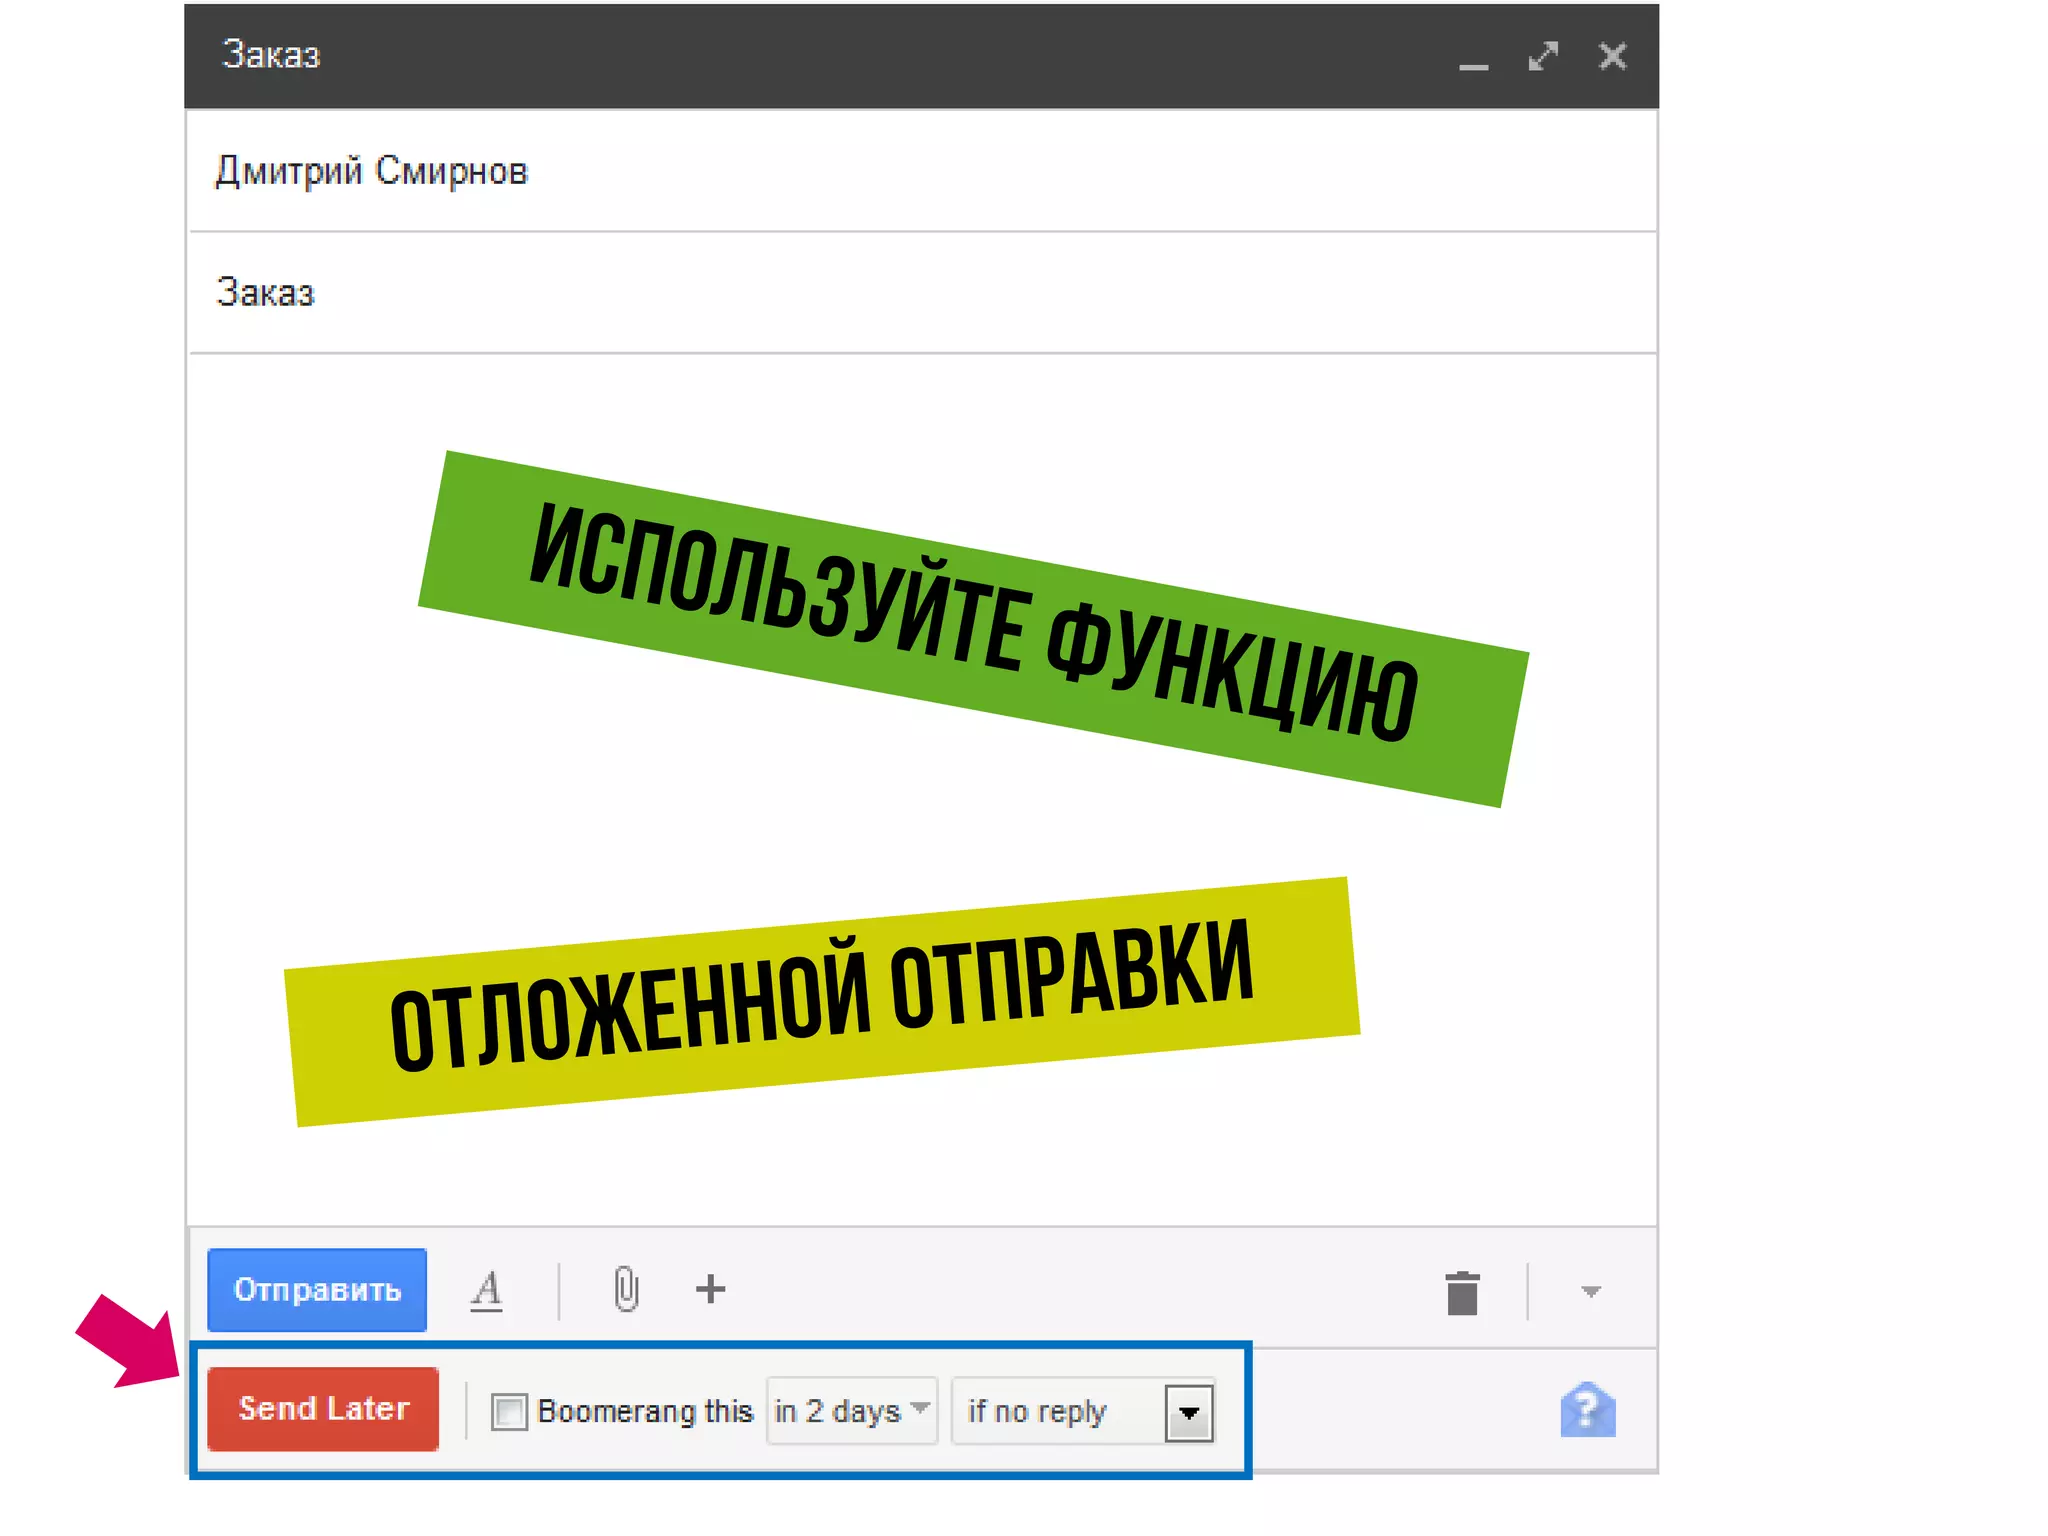Attach a file with paperclip icon

click(626, 1289)
